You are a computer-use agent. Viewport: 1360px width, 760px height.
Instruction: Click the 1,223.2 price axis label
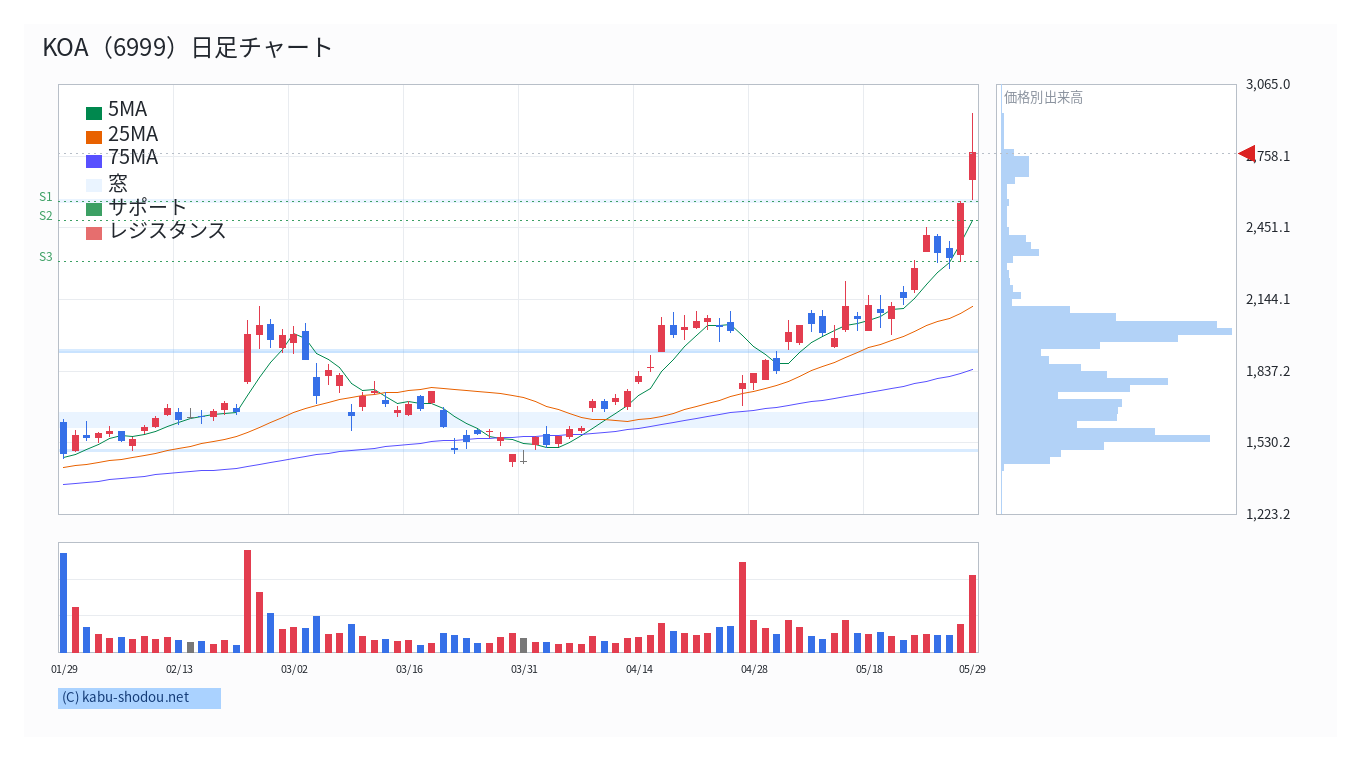(1268, 514)
